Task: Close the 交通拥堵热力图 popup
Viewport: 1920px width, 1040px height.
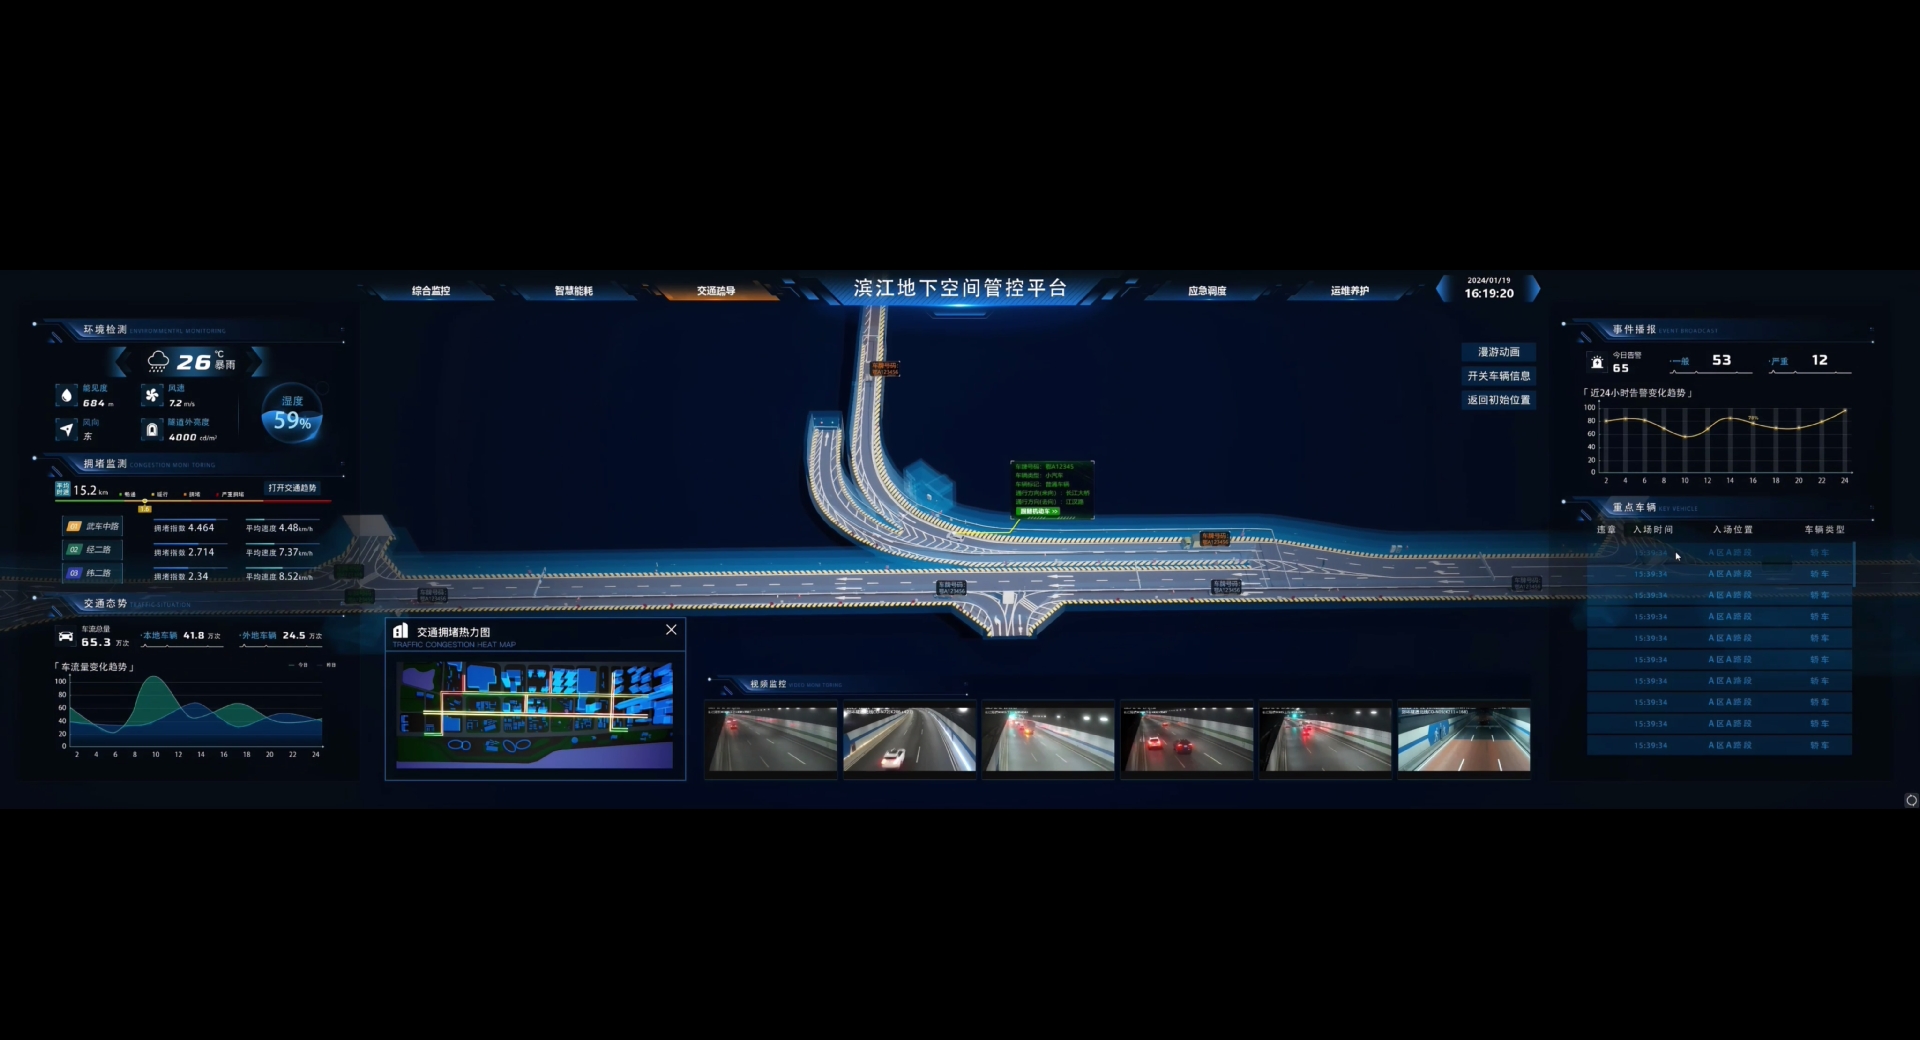Action: (671, 630)
